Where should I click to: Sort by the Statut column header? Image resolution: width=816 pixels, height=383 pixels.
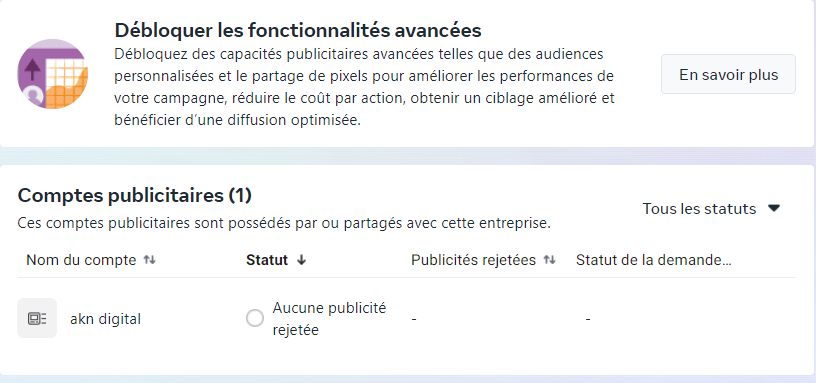coord(267,260)
